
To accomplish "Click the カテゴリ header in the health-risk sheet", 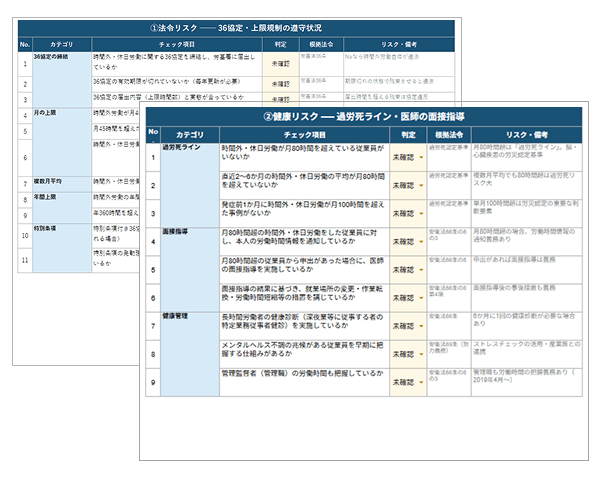I will [190, 135].
